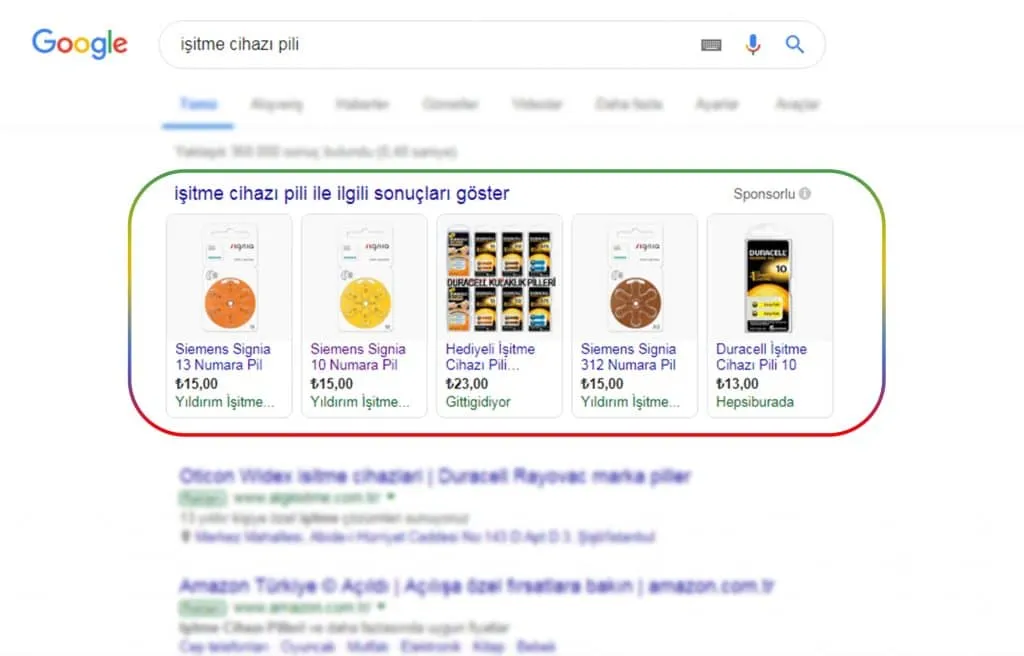Start voice search with microphone icon
This screenshot has height=656, width=1024.
click(752, 44)
